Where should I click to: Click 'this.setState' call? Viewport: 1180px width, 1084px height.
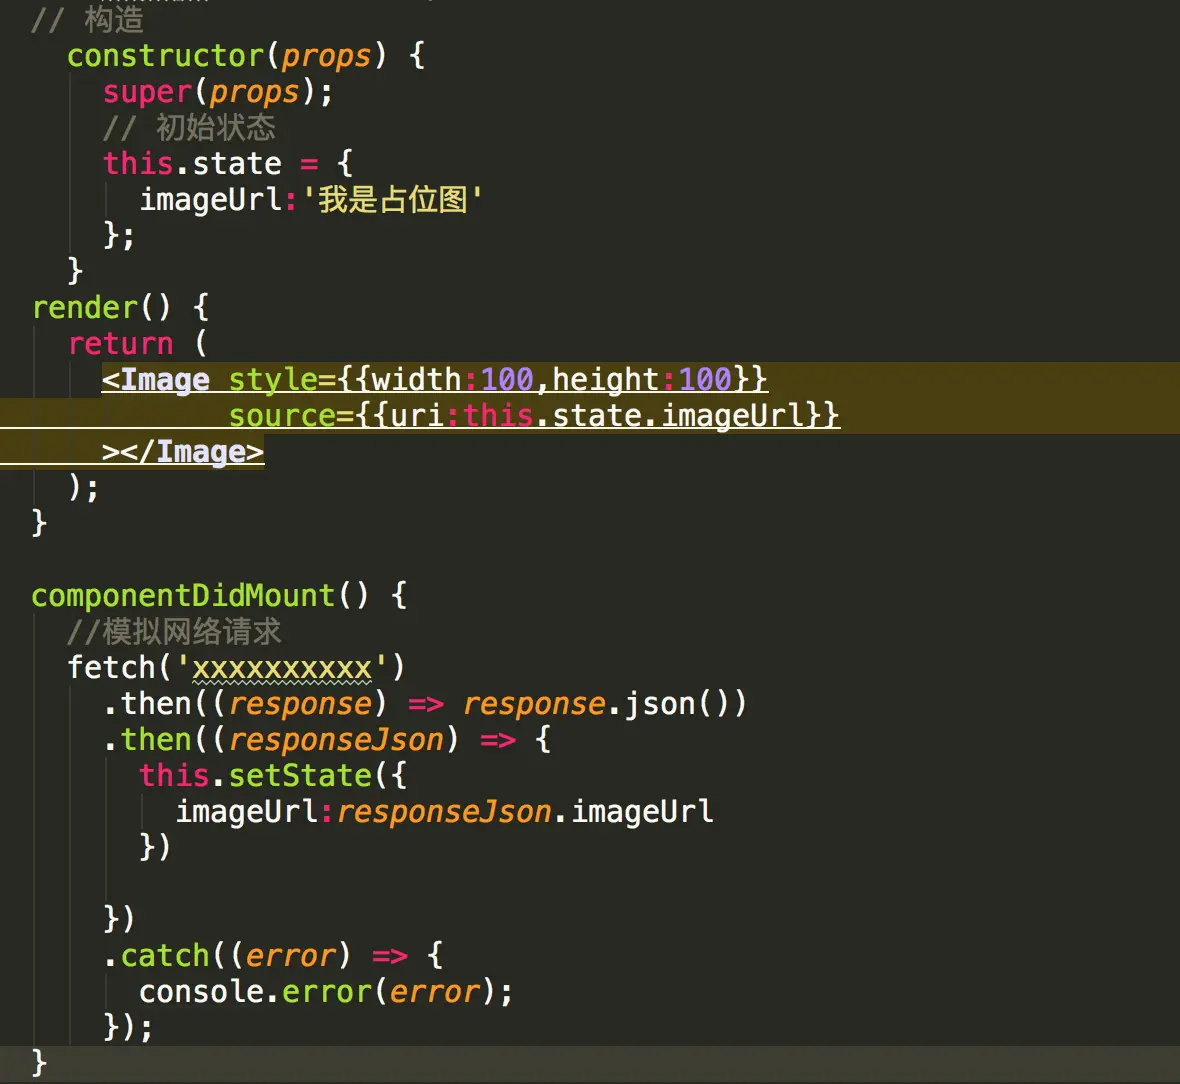pyautogui.click(x=255, y=776)
